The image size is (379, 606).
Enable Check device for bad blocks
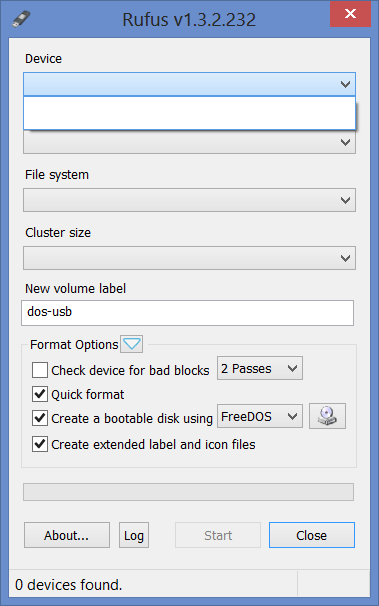pyautogui.click(x=40, y=370)
